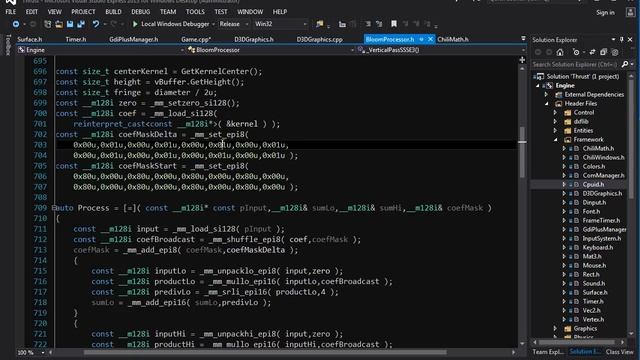This screenshot has height=360, width=640.
Task: Click the Sign in link
Action: point(605,12)
